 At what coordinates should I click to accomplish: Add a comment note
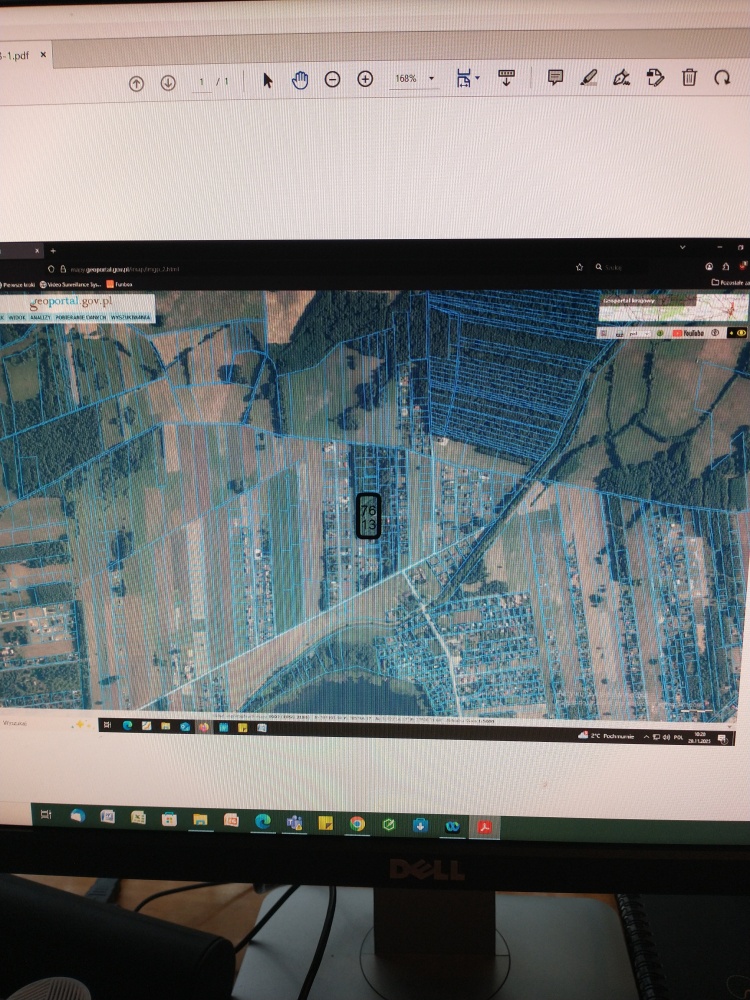click(x=556, y=77)
